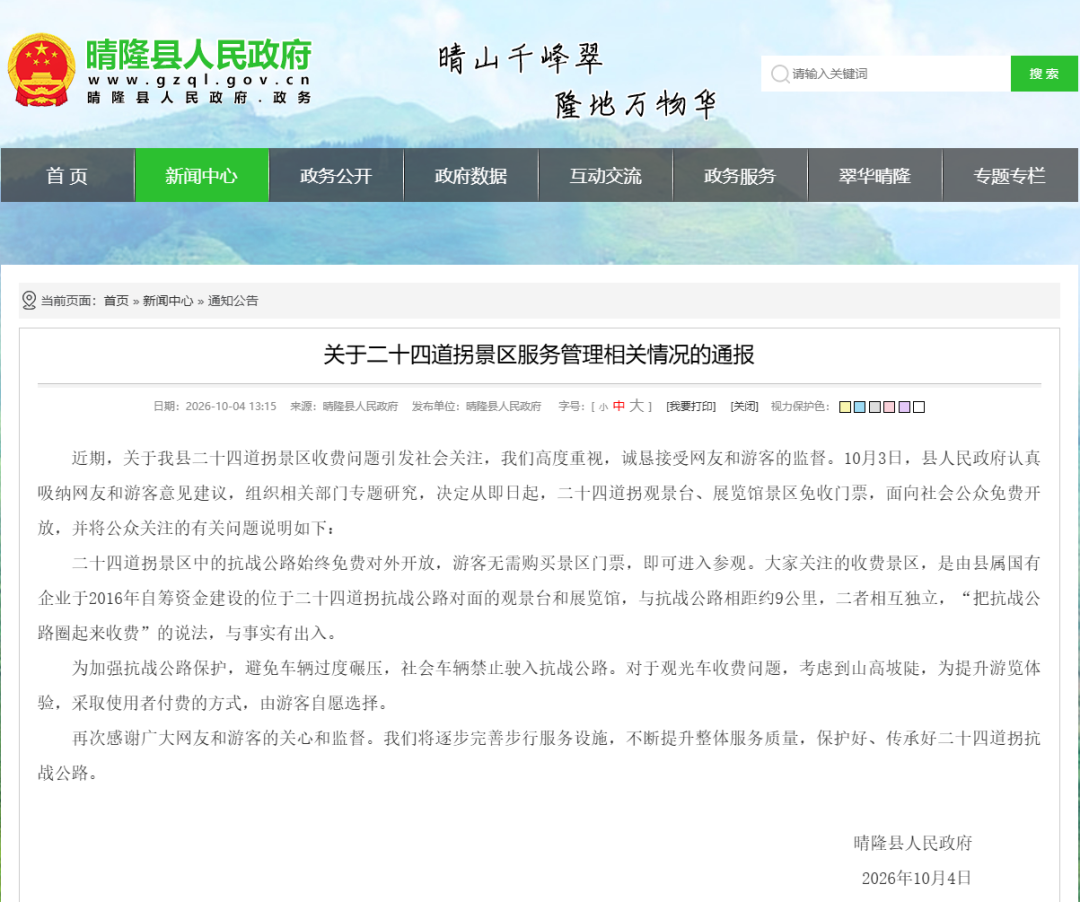Viewport: 1080px width, 902px height.
Task: Click the signature 晴隆县人民政府 at article bottom
Action: click(x=913, y=843)
